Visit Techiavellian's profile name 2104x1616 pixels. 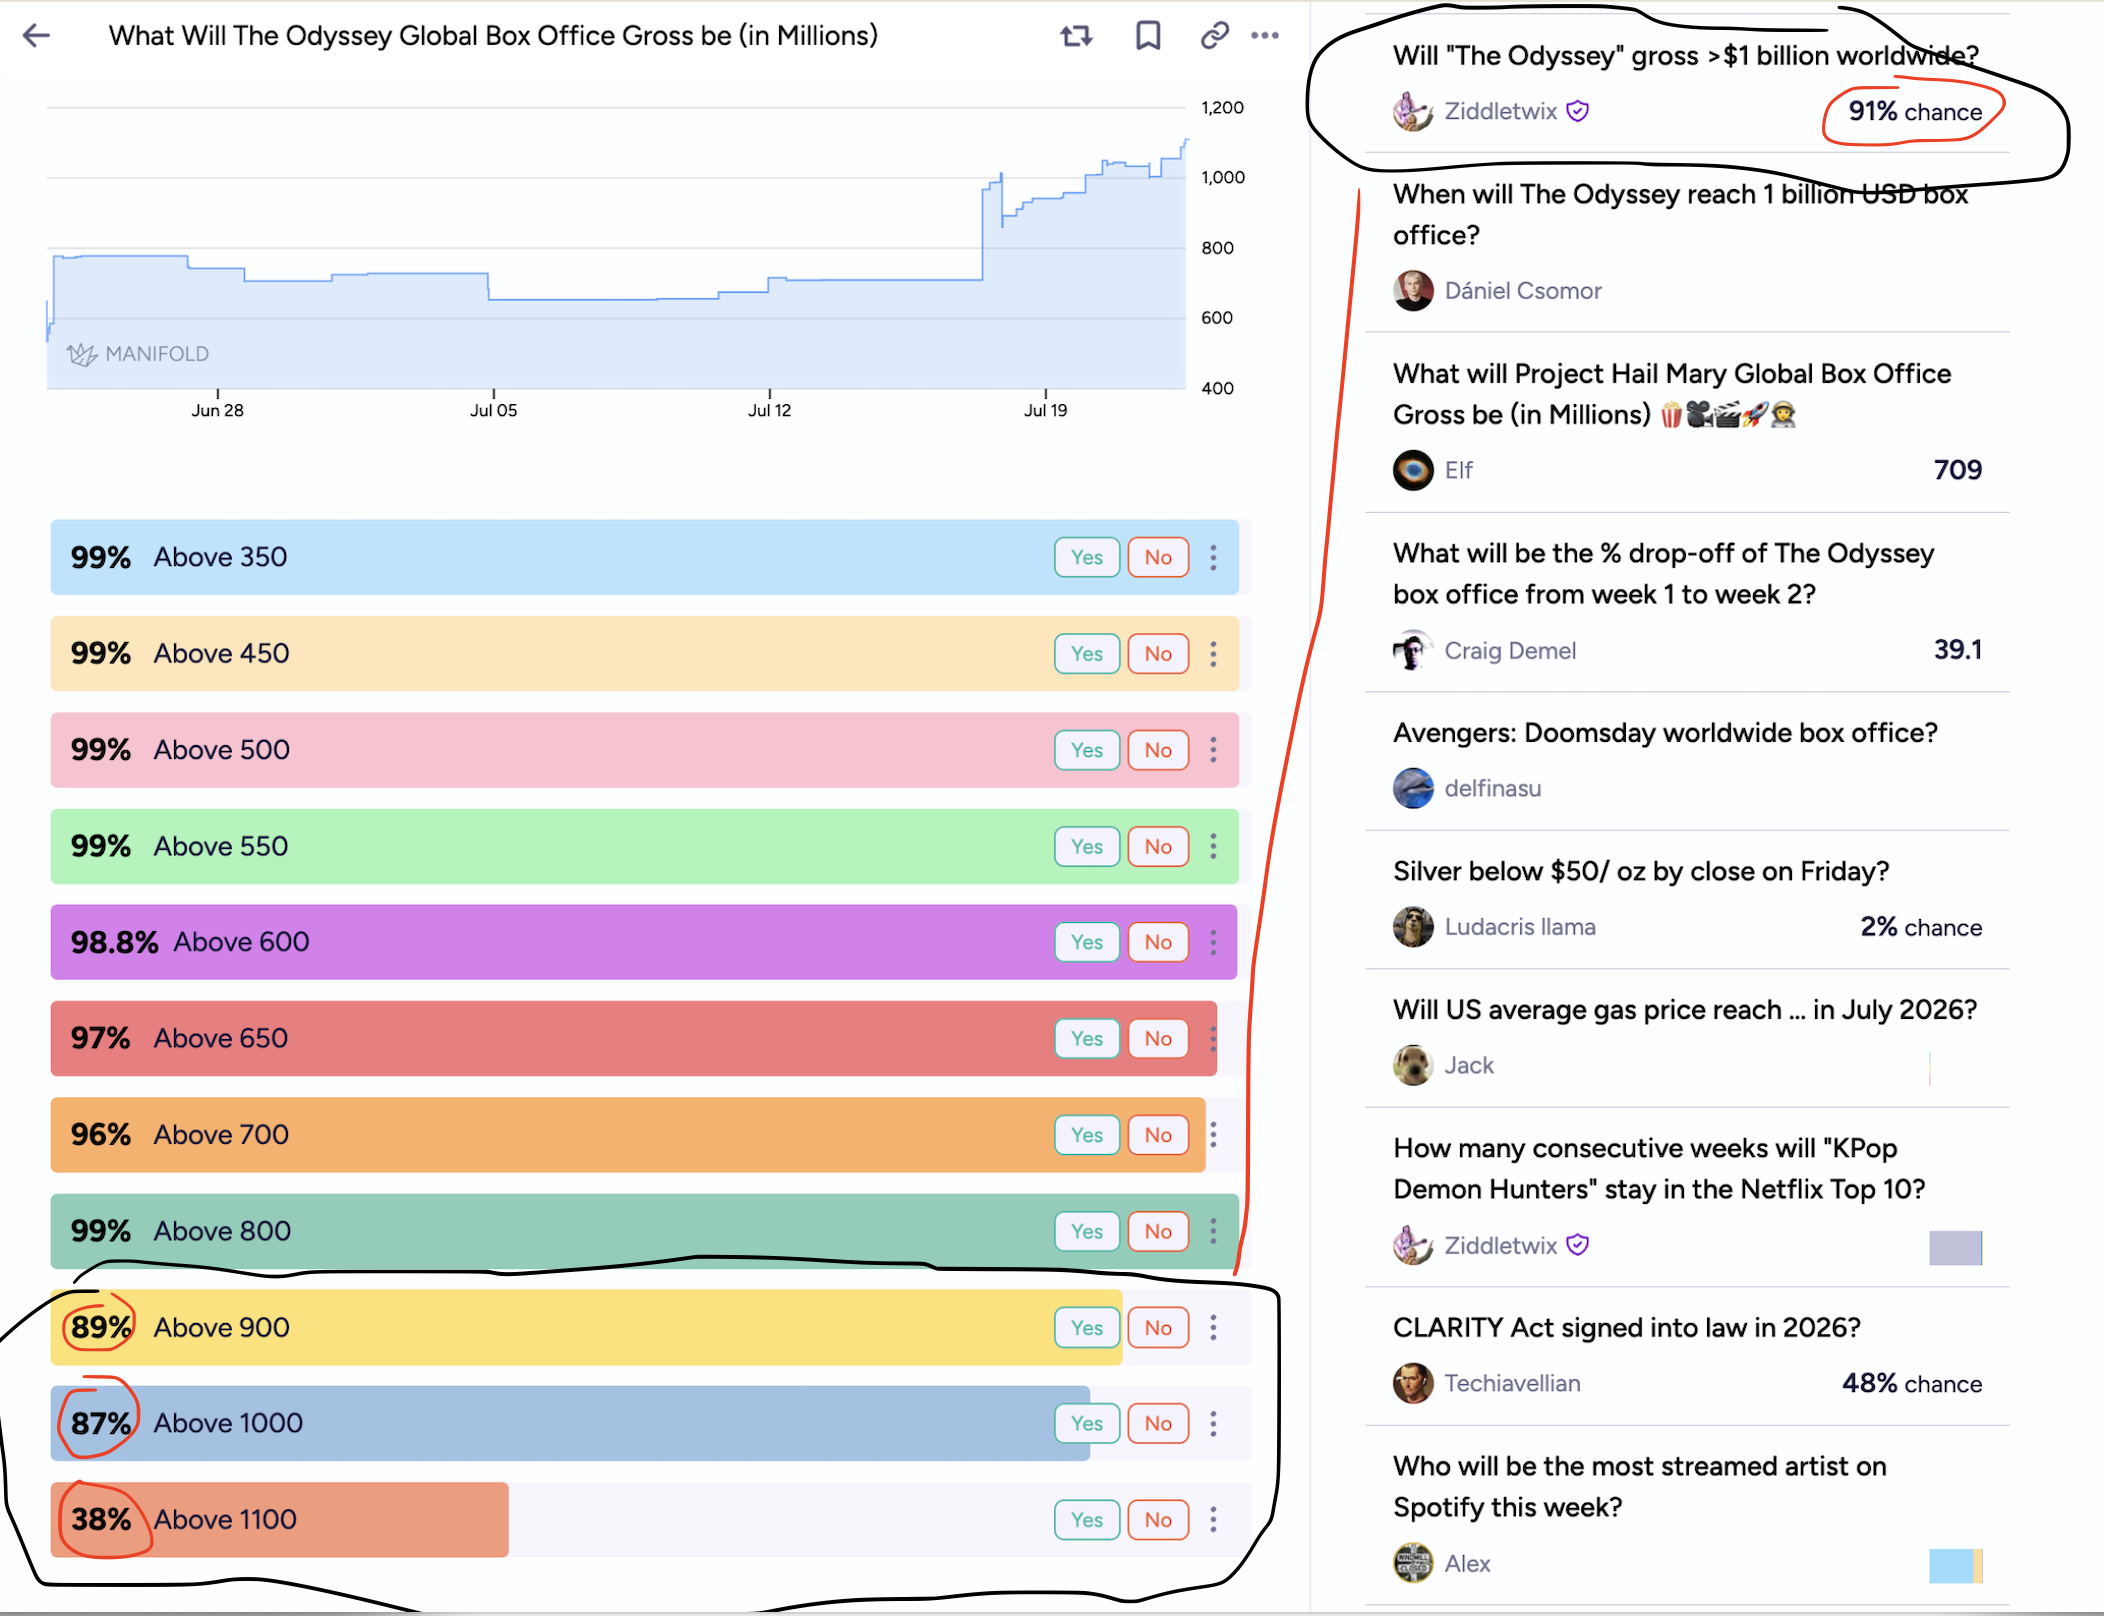coord(1512,1383)
